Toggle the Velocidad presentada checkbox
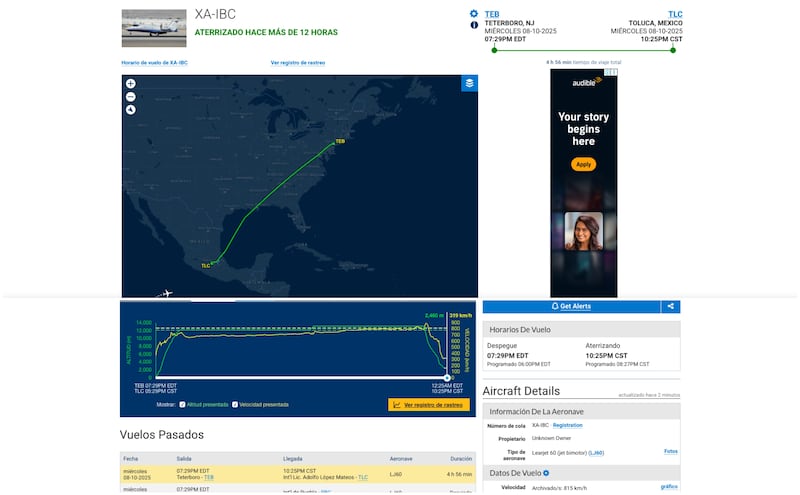Screen dimensions: 800x495 235,405
